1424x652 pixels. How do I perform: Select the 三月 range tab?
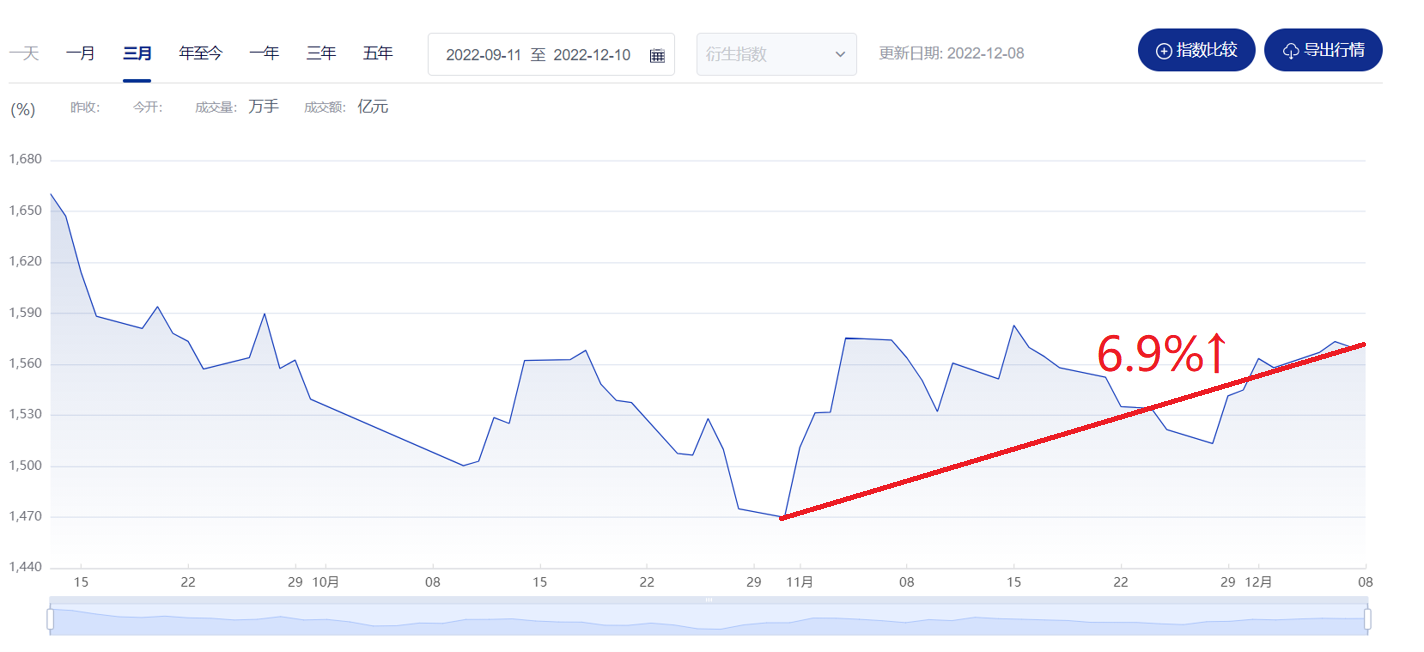pos(137,54)
